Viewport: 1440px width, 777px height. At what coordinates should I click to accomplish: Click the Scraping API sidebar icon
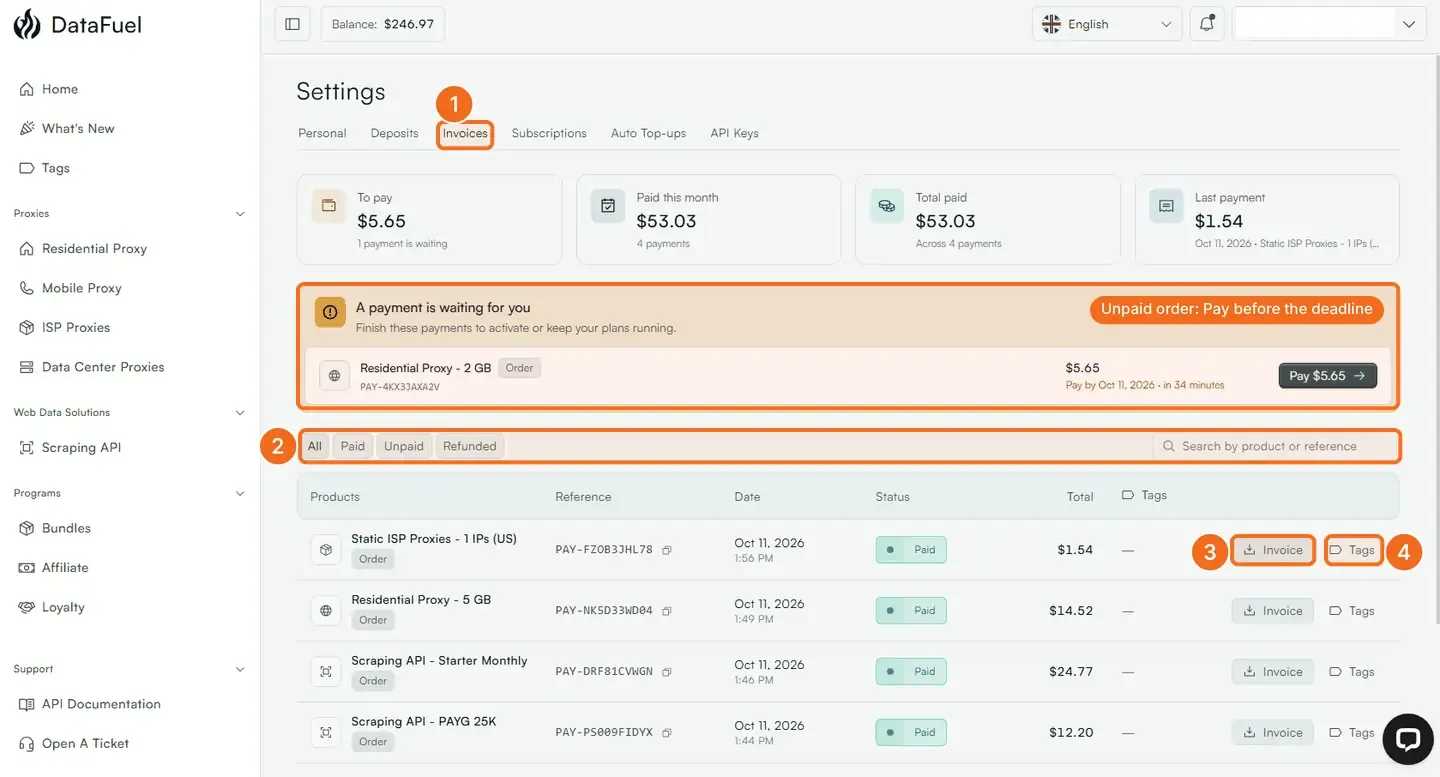[x=27, y=448]
